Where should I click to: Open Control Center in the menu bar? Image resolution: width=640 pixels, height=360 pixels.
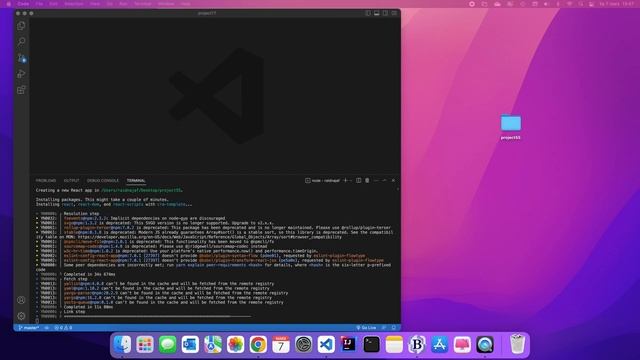click(591, 4)
